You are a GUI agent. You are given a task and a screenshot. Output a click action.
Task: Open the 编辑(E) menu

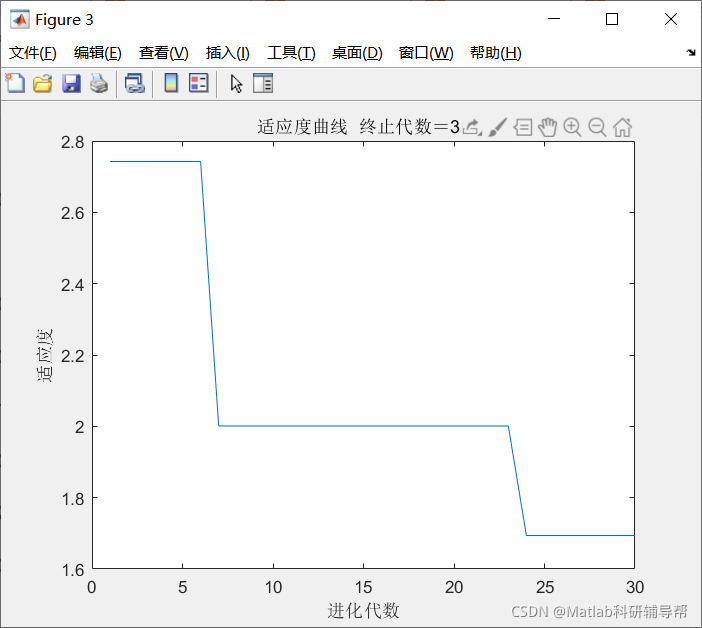click(x=98, y=53)
